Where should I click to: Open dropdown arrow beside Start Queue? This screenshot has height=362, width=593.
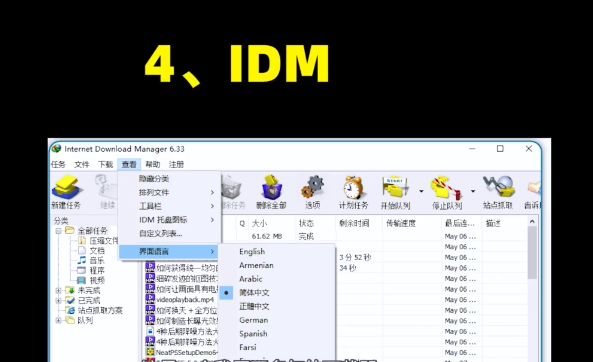point(421,191)
